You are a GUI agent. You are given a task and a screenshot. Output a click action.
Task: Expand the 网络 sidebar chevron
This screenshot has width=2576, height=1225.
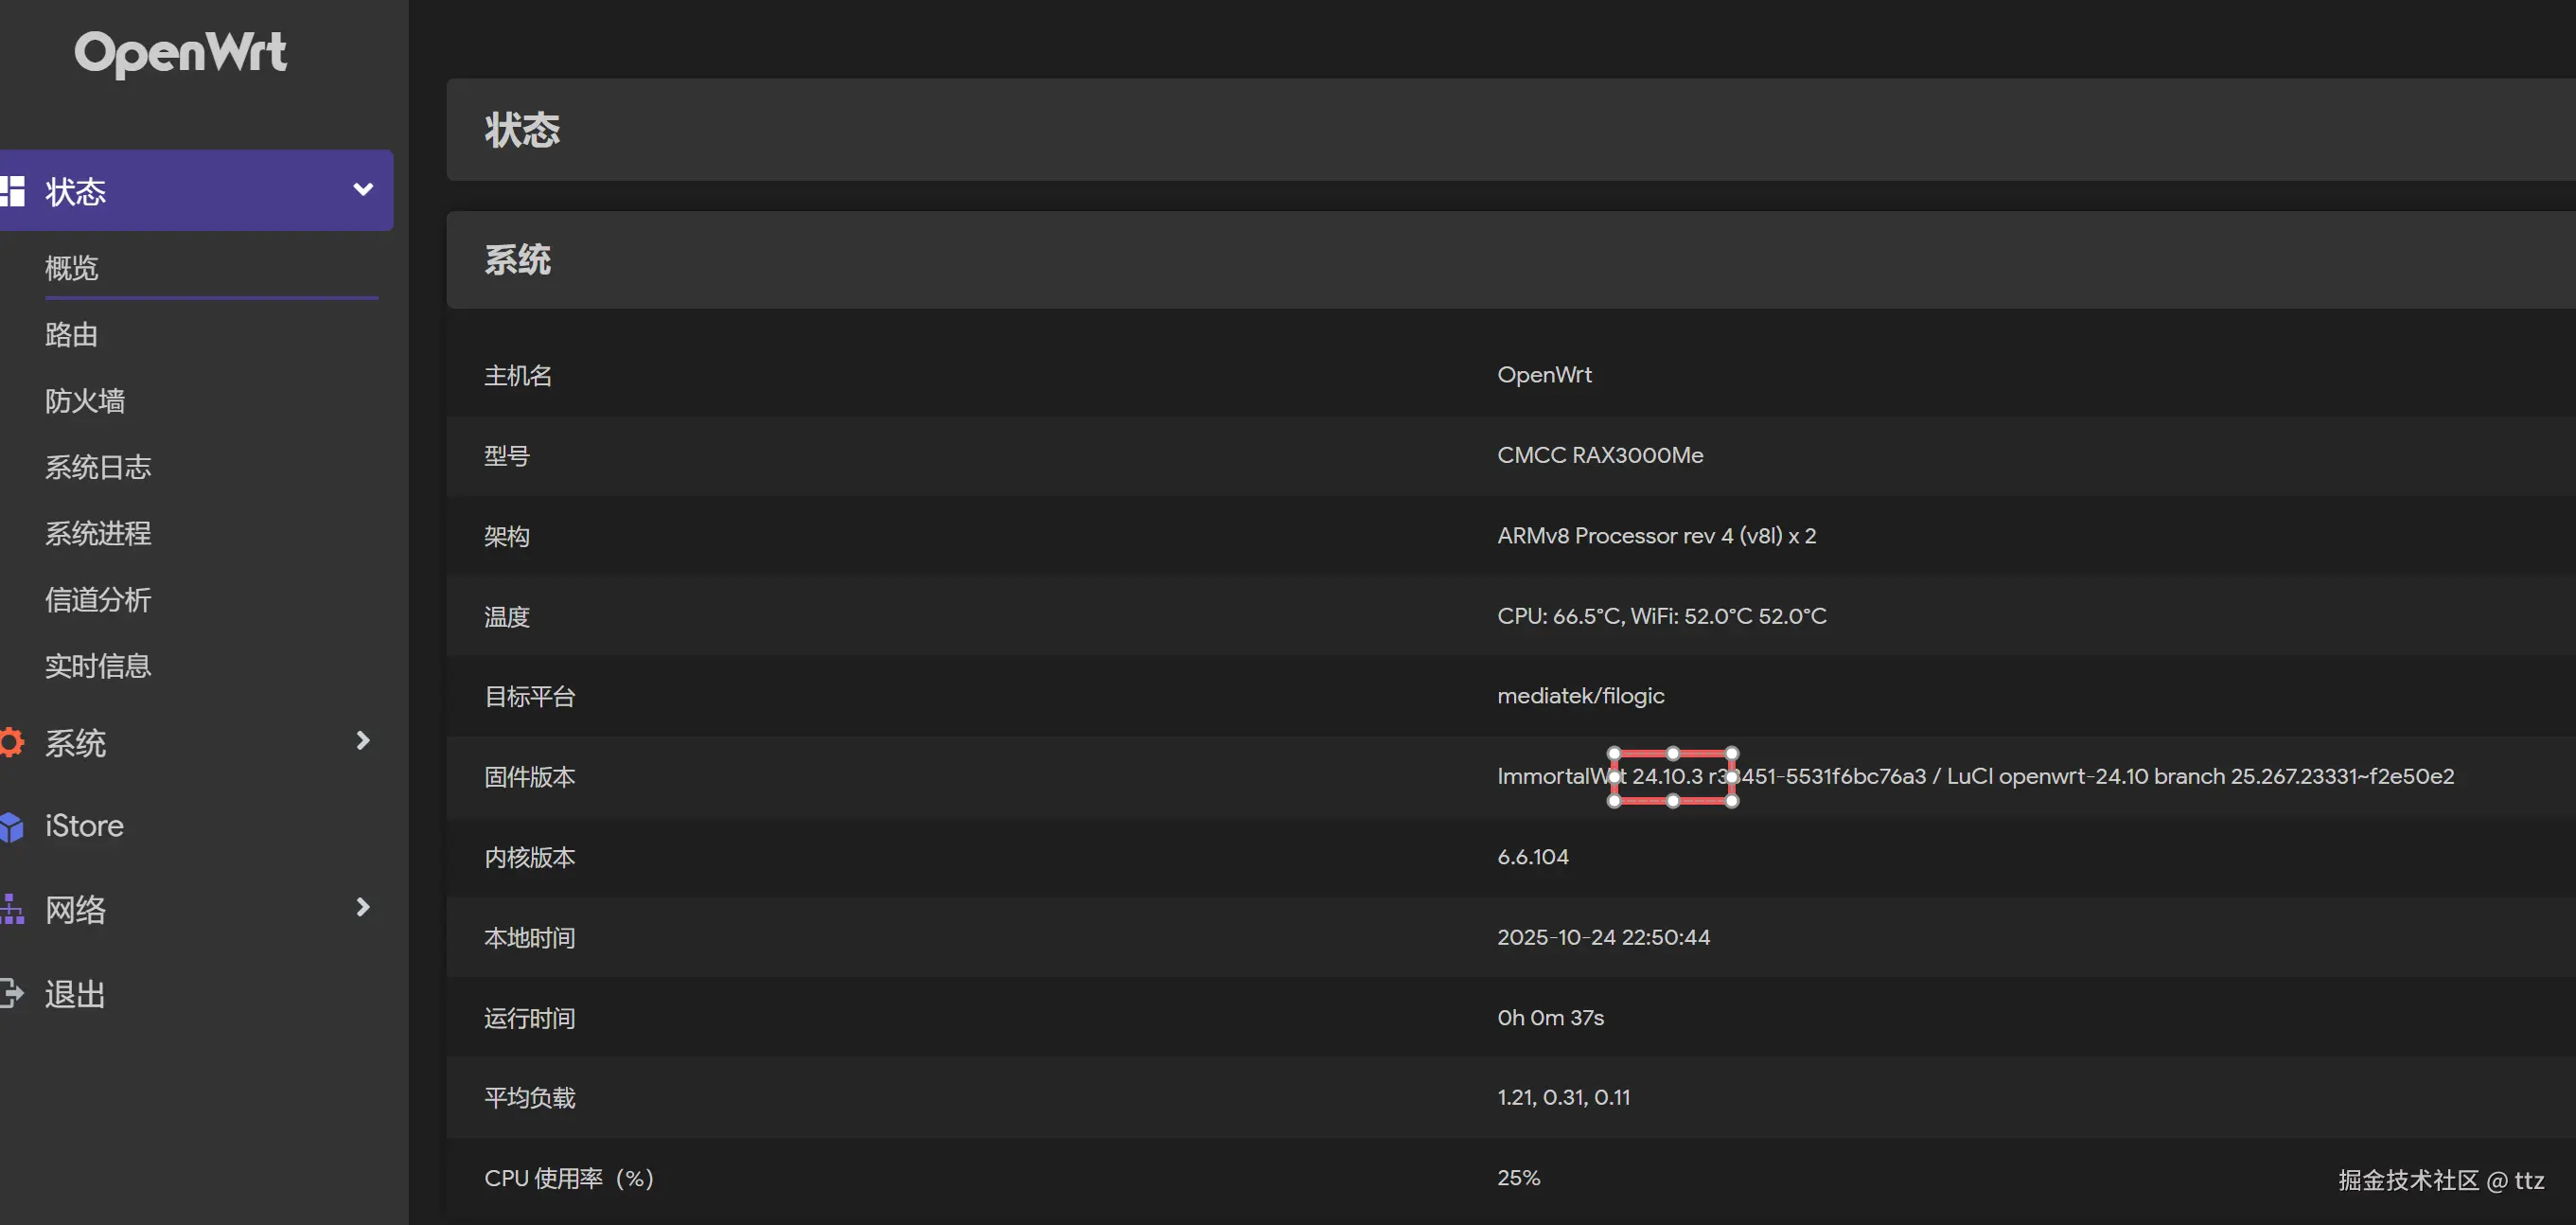tap(363, 907)
